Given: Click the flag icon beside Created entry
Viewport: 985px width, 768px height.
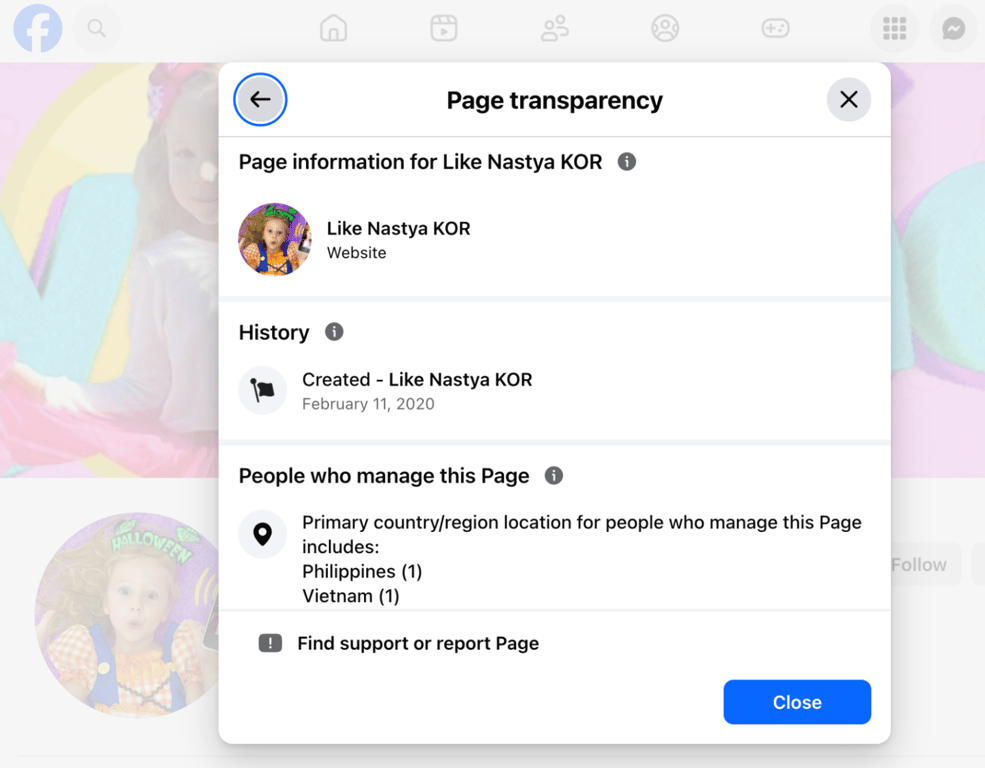Looking at the screenshot, I should [263, 390].
